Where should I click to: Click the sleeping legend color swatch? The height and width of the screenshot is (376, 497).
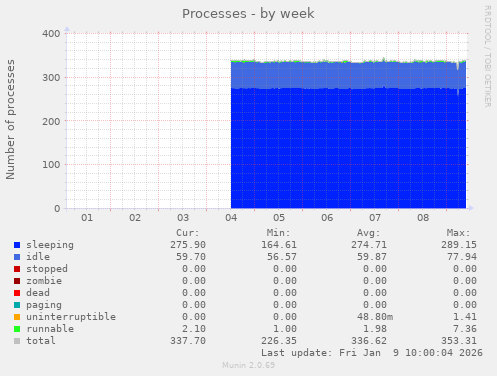coord(17,245)
